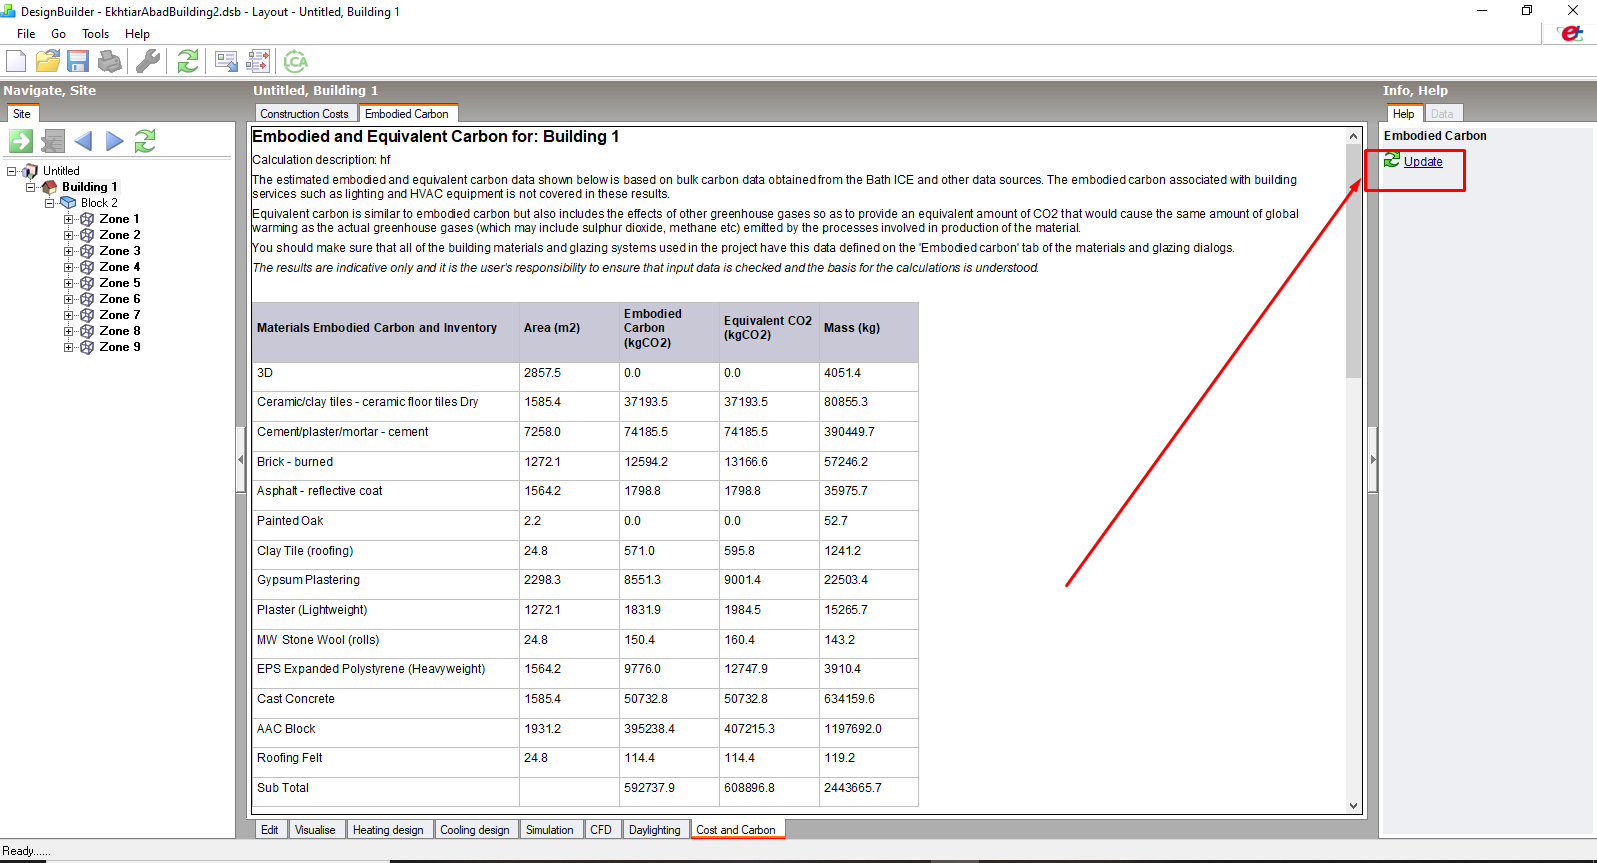1597x863 pixels.
Task: Navigate forward with the blue right arrow
Action: (115, 141)
